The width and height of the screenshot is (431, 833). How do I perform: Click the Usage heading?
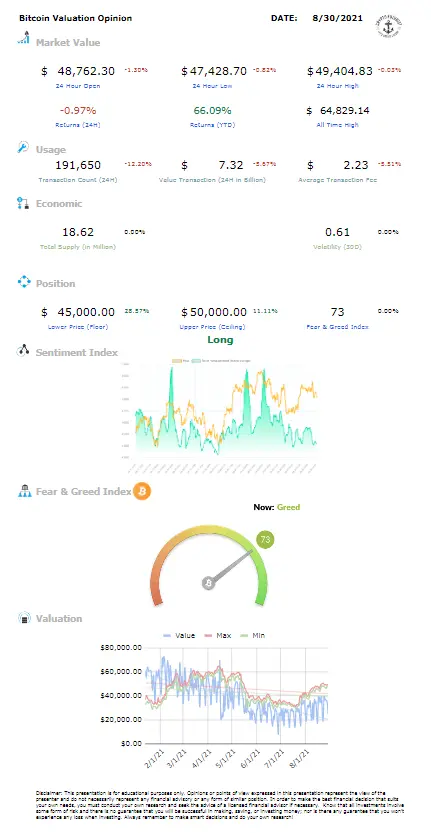50,150
